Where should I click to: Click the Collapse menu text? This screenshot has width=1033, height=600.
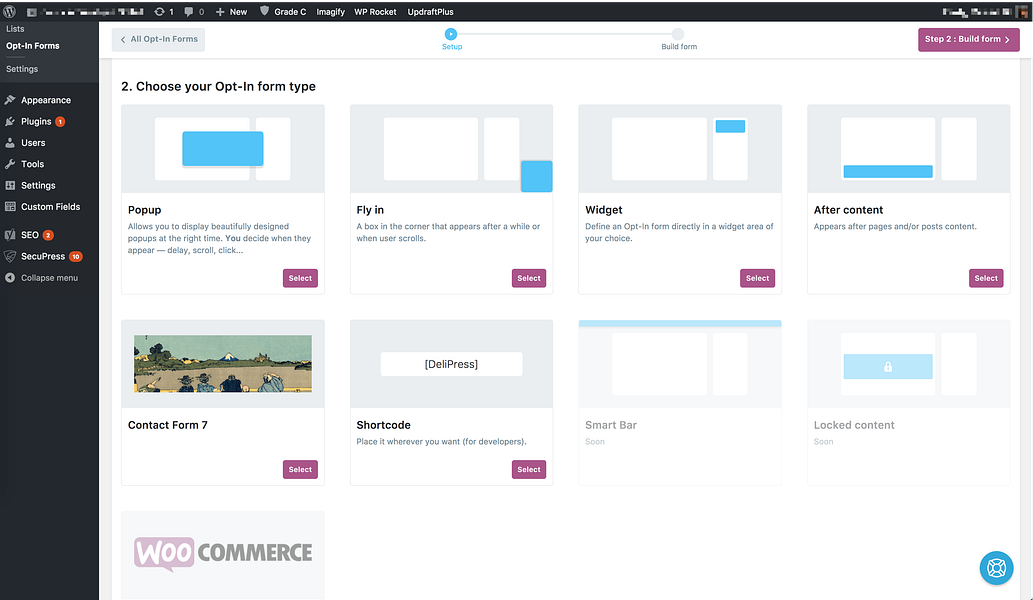tap(49, 278)
